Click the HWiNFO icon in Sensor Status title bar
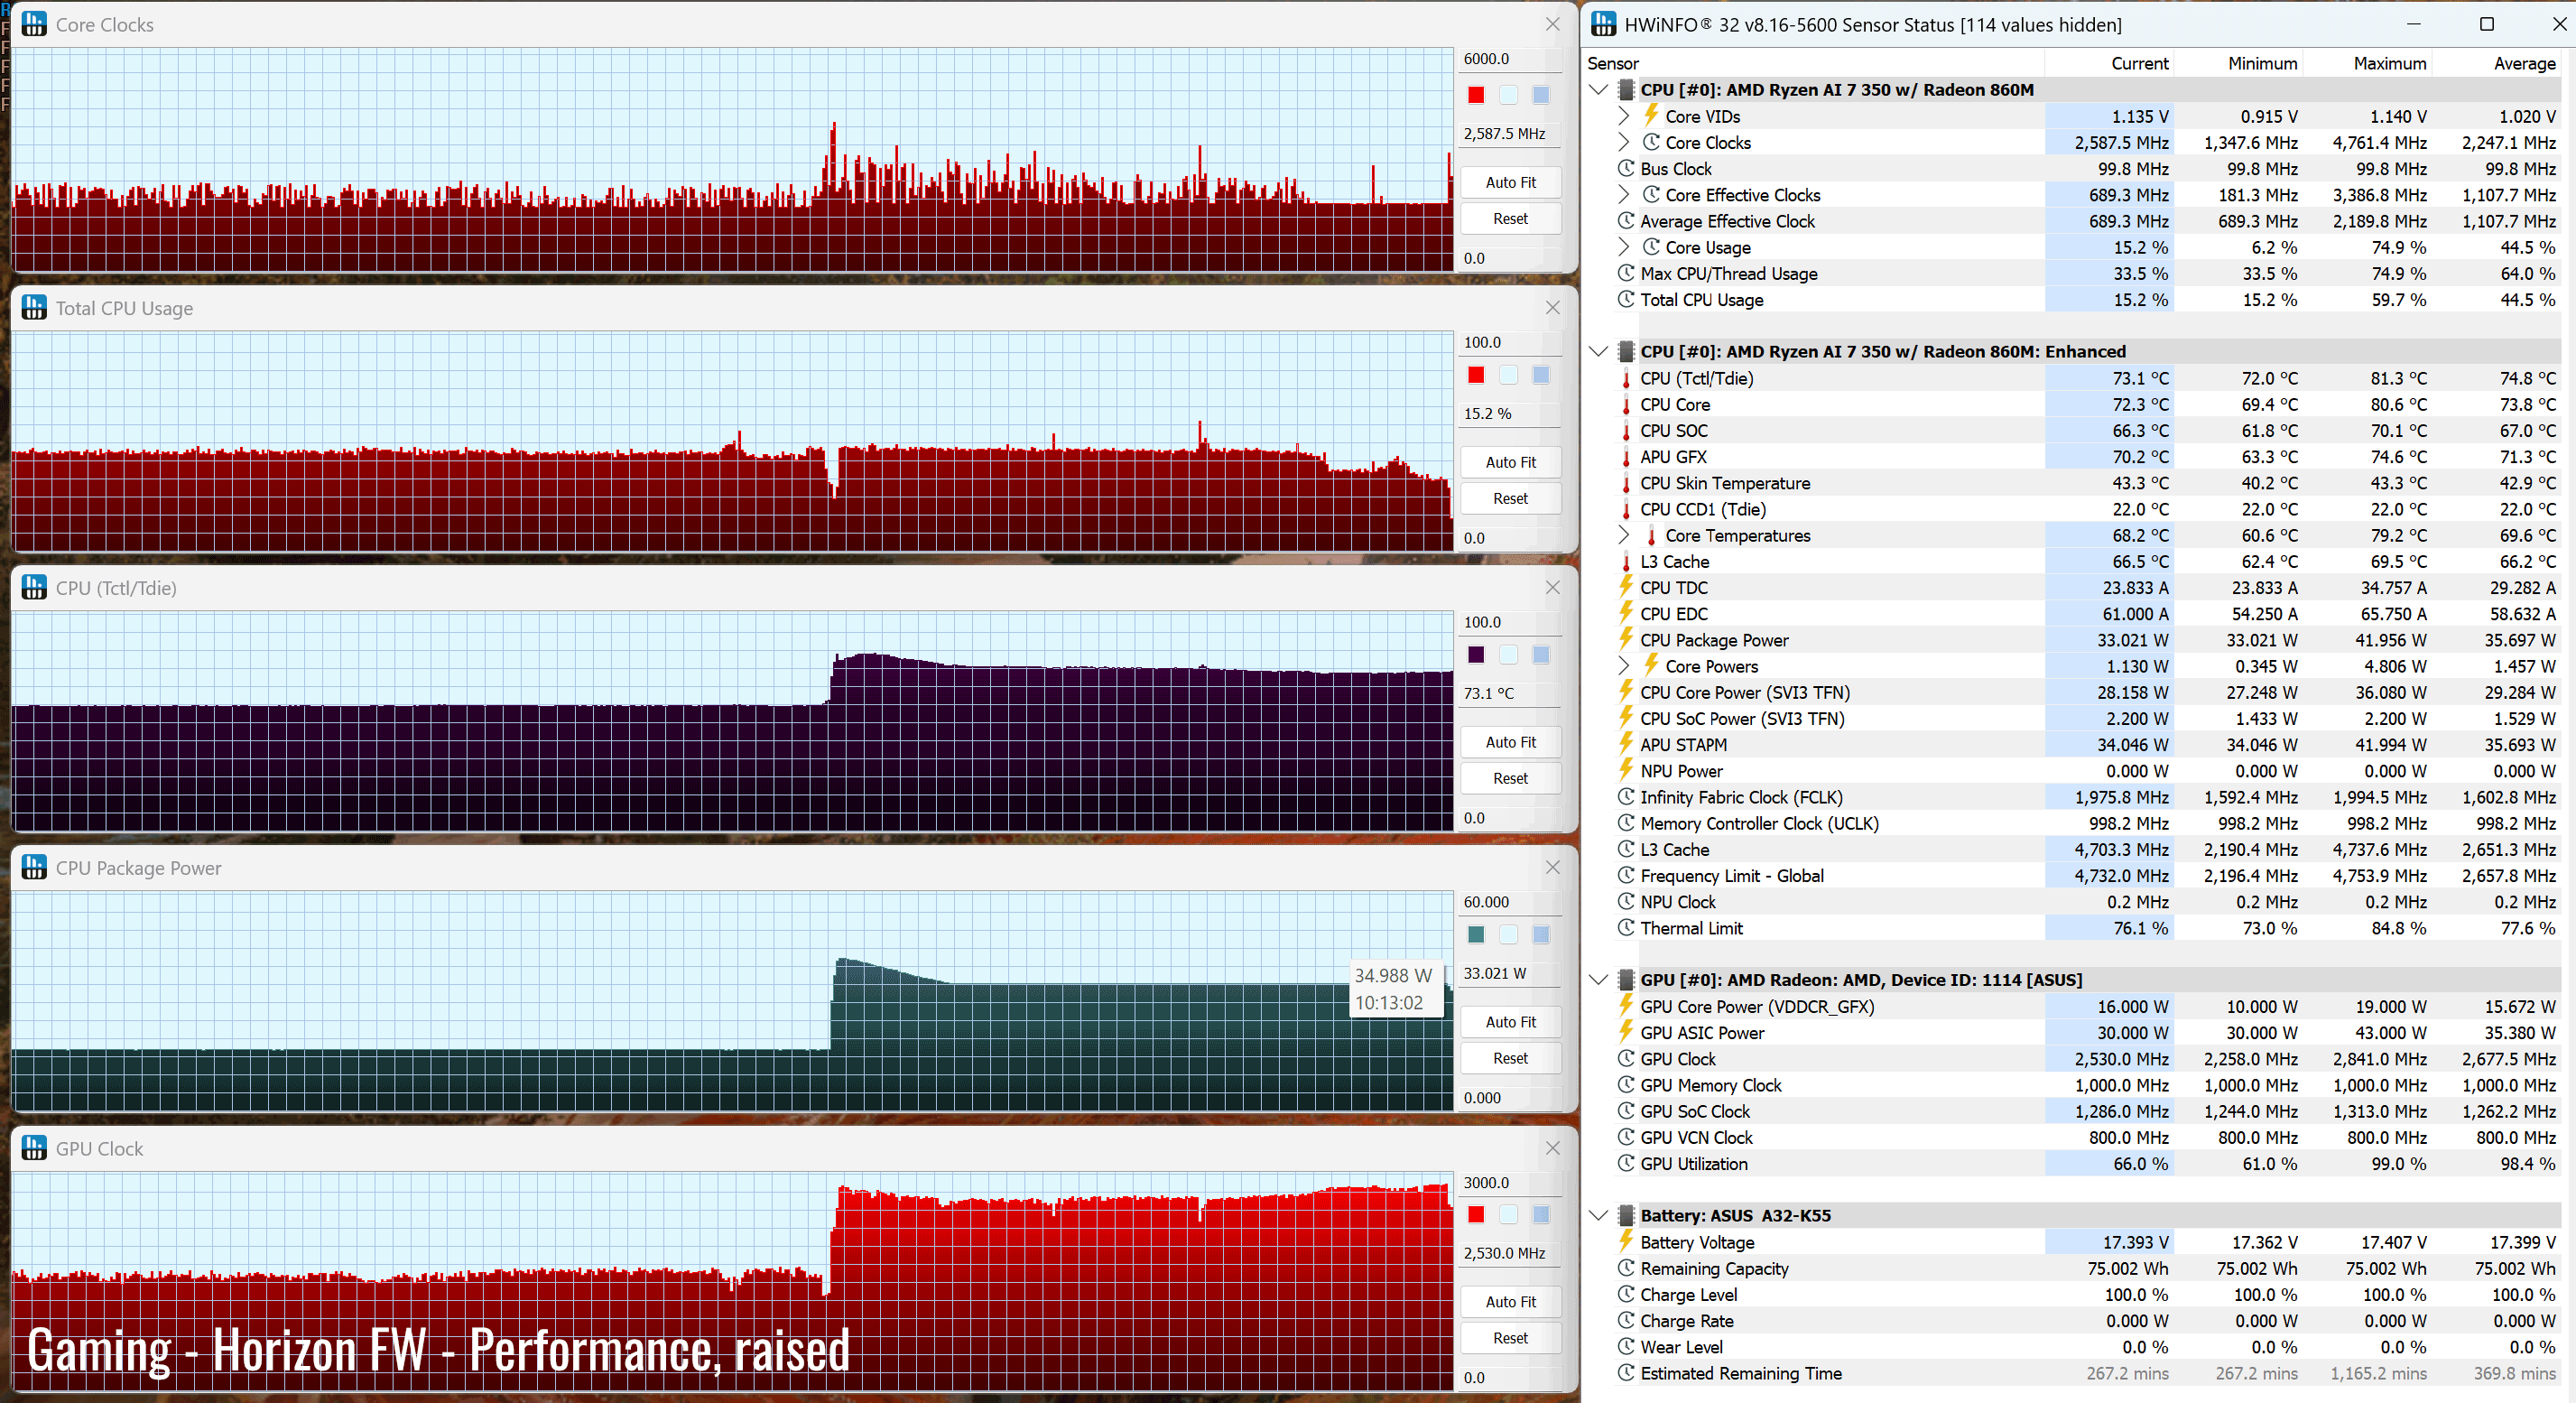This screenshot has height=1403, width=2576. (x=1603, y=24)
